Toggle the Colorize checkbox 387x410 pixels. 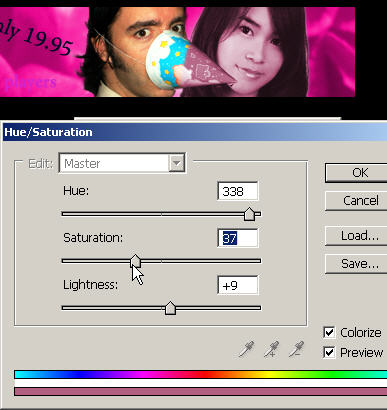[329, 332]
